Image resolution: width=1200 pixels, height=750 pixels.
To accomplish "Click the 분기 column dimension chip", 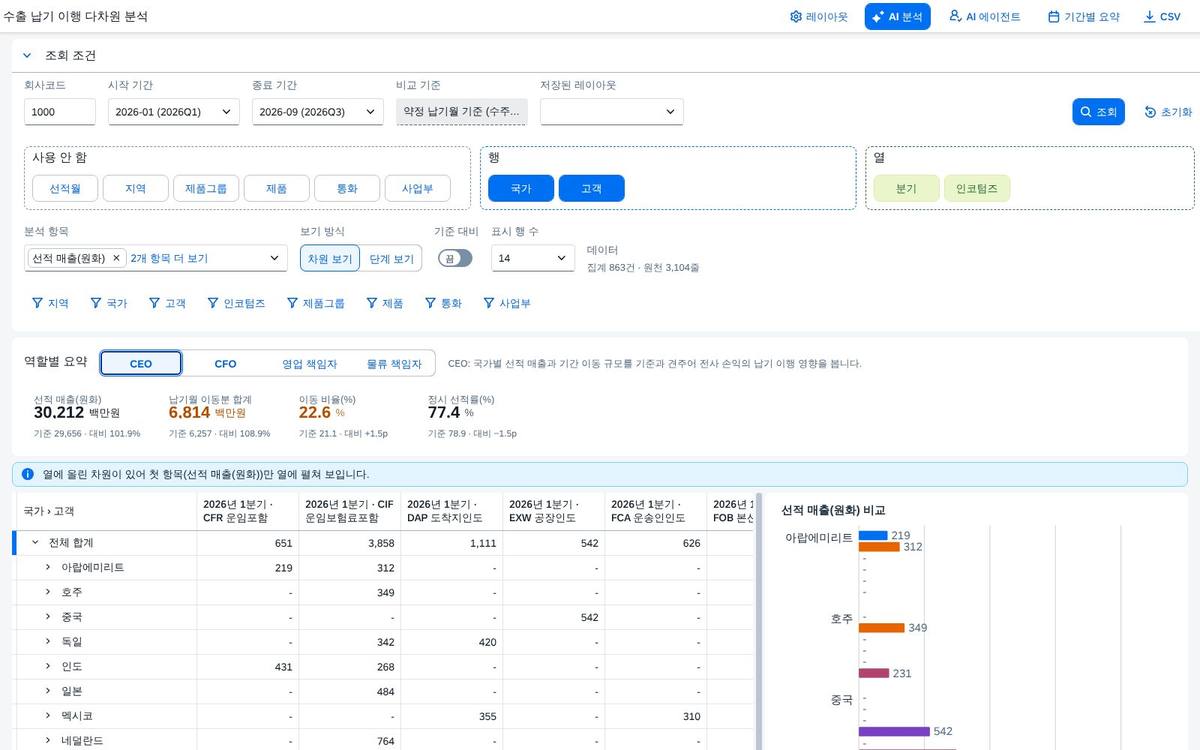I will point(906,188).
